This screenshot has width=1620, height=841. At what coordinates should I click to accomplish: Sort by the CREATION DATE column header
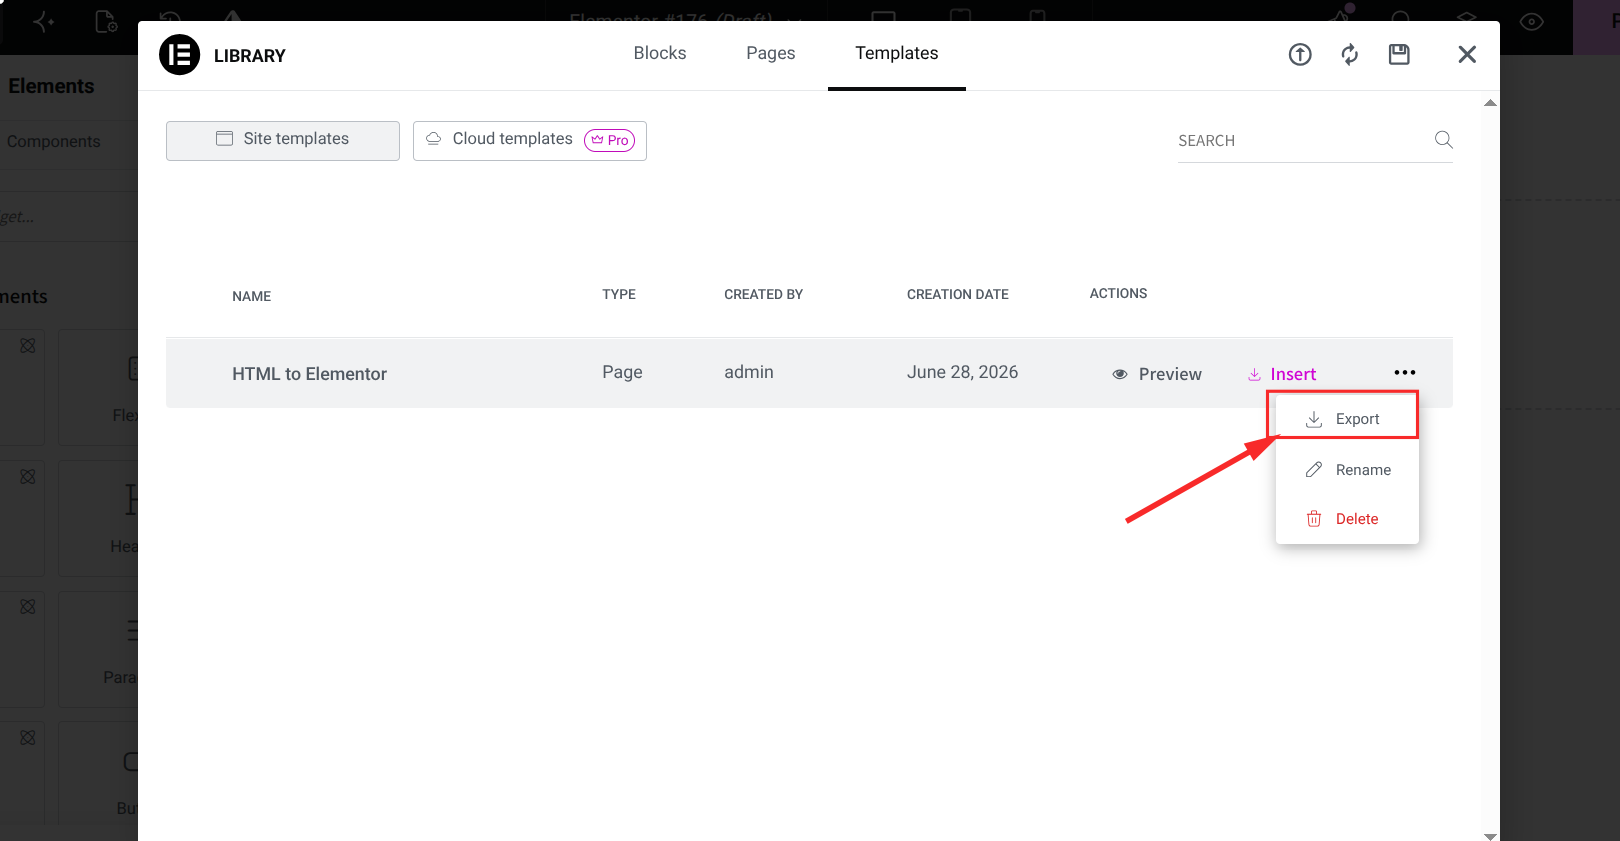pos(958,294)
